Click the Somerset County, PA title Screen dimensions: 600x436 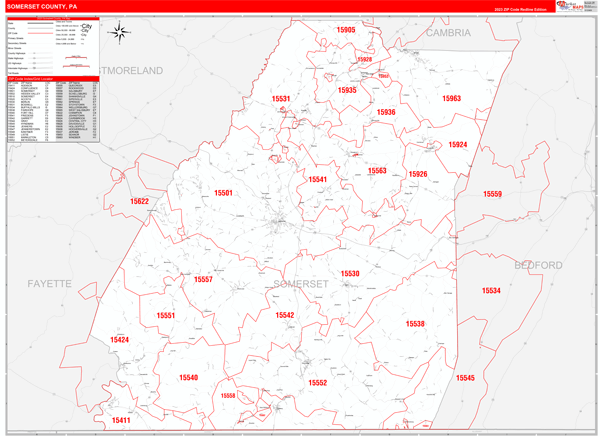coord(48,6)
